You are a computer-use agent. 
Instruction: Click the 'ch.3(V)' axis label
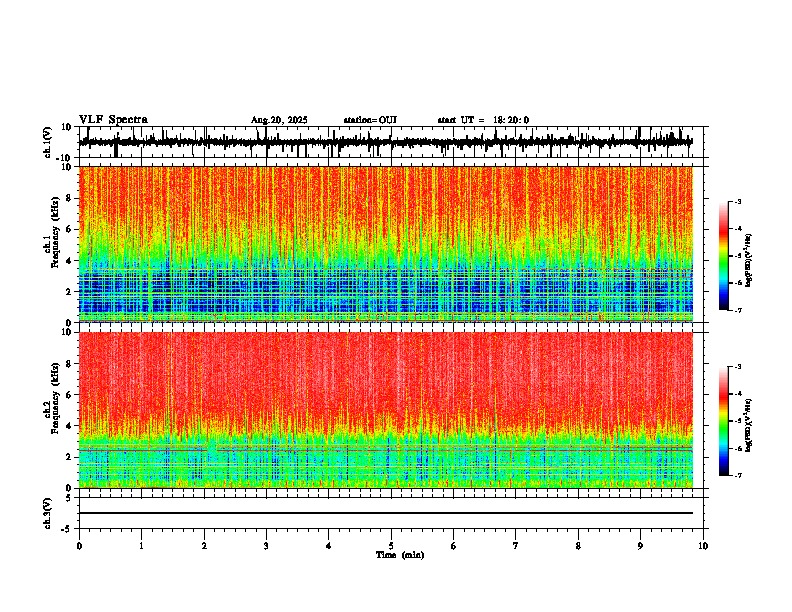point(48,513)
